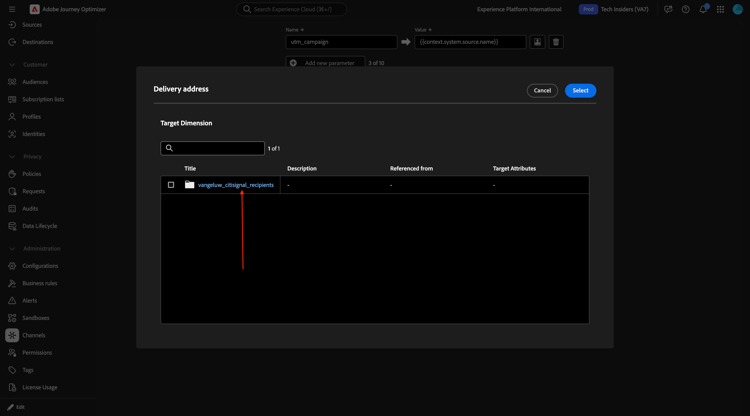Image resolution: width=750 pixels, height=416 pixels.
Task: Focus the Target Dimension search field
Action: pyautogui.click(x=212, y=148)
